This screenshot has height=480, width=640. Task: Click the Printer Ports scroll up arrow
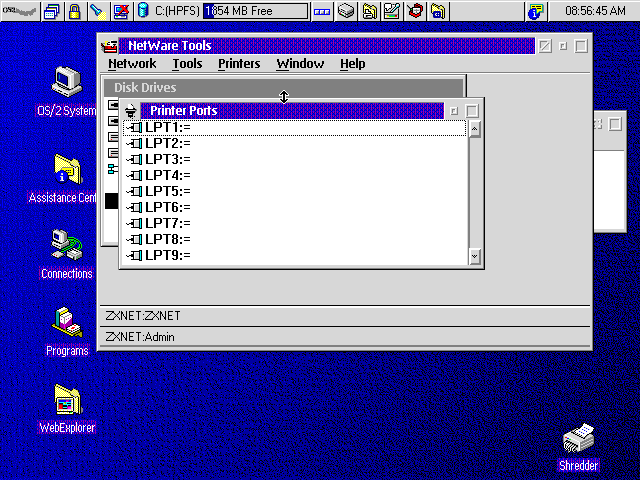(474, 130)
